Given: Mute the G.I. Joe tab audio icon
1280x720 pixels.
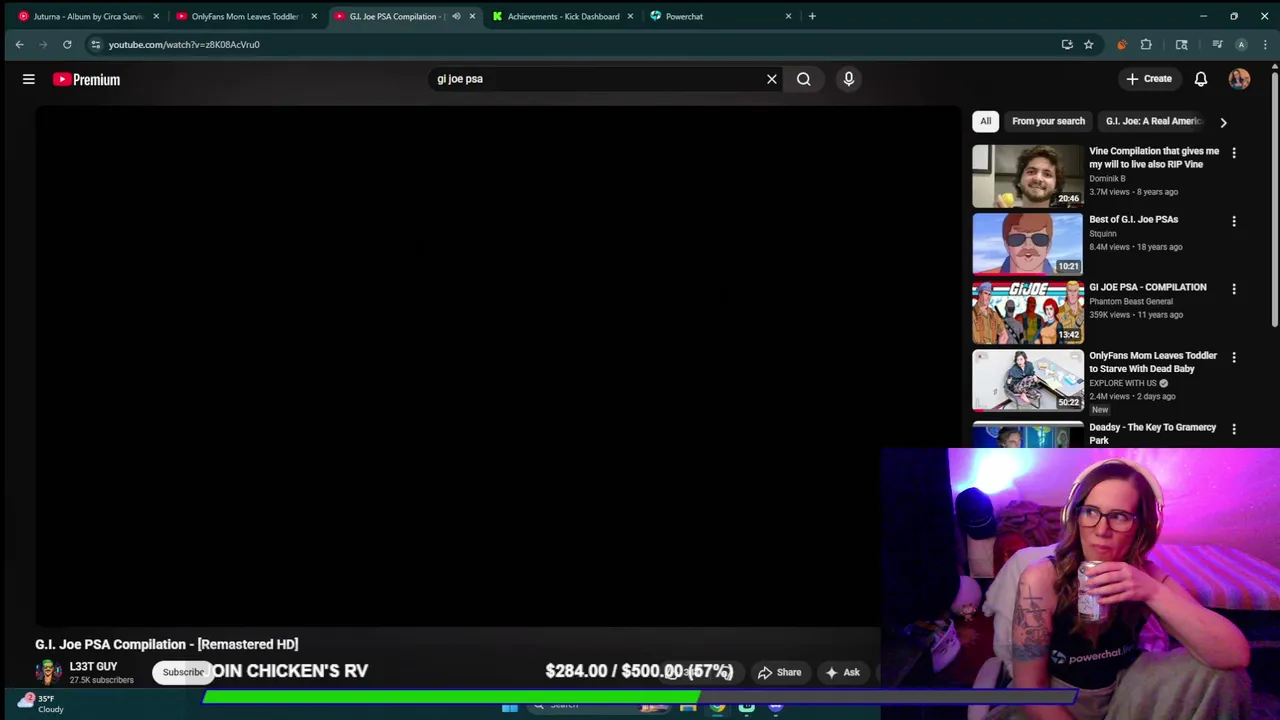Looking at the screenshot, I should coord(456,16).
